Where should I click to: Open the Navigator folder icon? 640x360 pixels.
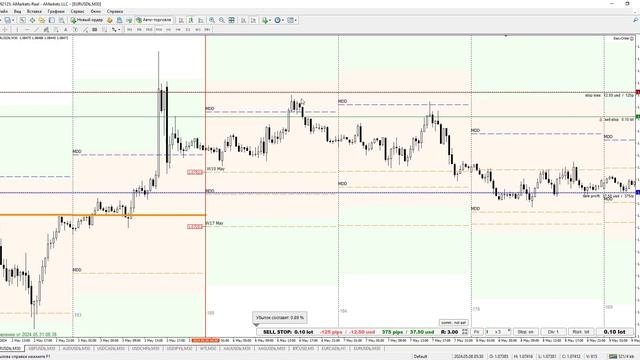tap(42, 20)
